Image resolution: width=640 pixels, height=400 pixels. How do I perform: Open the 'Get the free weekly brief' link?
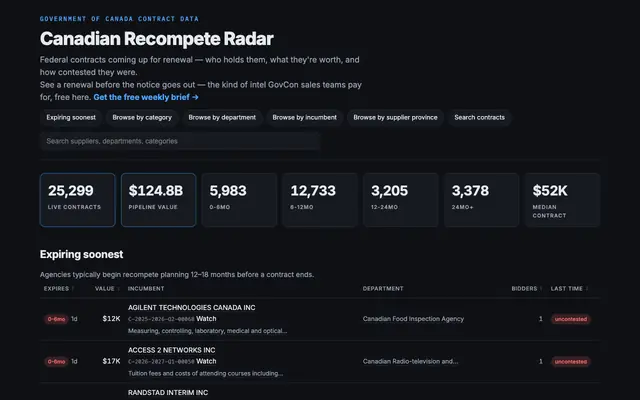click(146, 97)
